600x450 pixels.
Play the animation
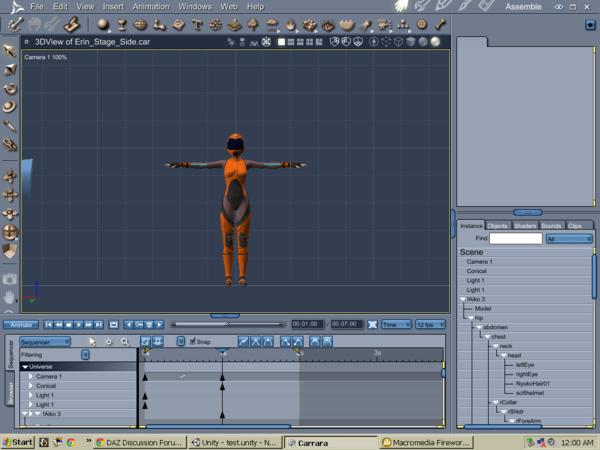tap(78, 324)
